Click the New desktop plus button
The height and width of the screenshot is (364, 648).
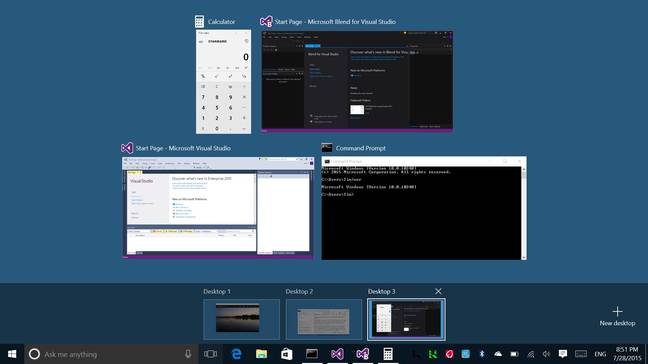(x=617, y=316)
